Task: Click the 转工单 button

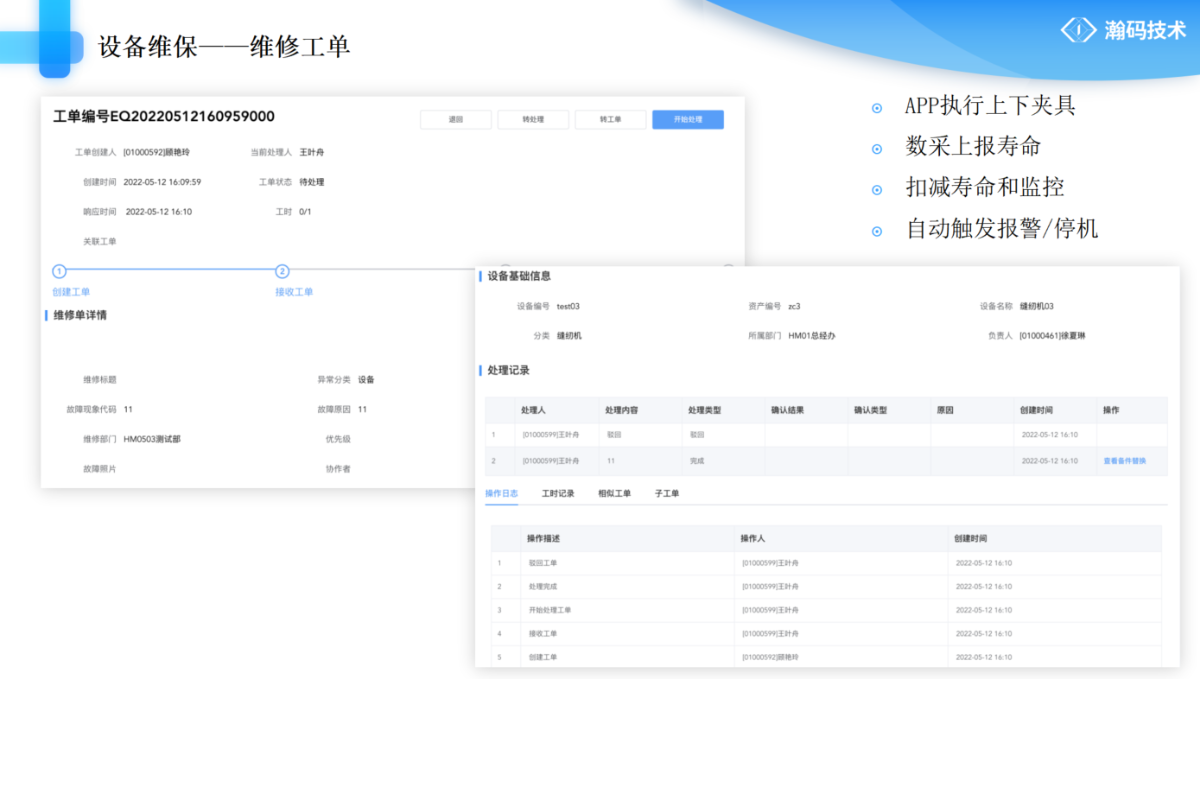Action: (x=610, y=118)
